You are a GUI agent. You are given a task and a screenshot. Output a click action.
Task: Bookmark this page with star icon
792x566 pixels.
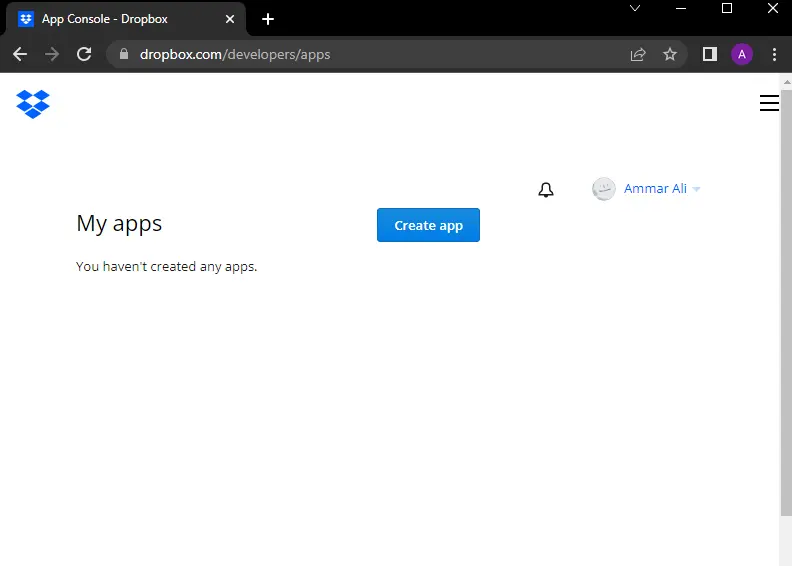pyautogui.click(x=670, y=54)
